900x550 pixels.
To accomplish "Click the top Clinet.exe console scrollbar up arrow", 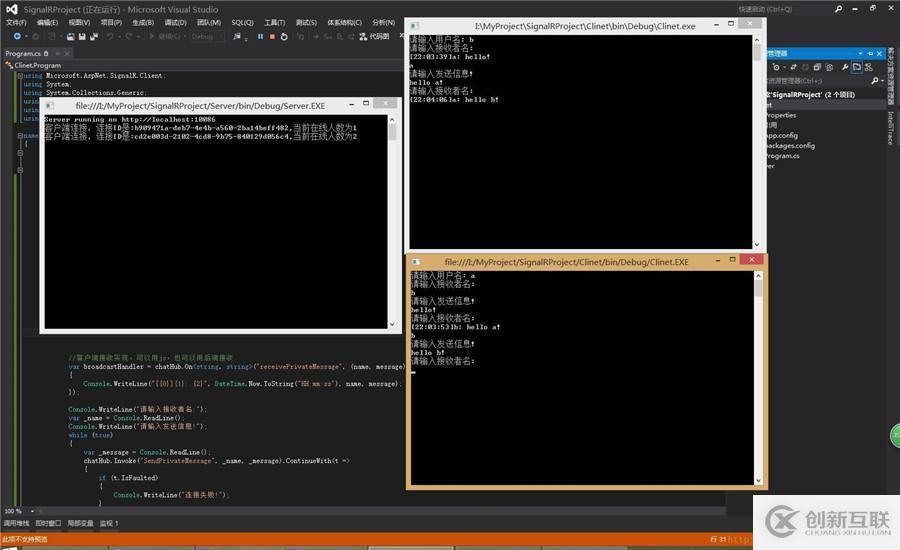I will [x=757, y=40].
